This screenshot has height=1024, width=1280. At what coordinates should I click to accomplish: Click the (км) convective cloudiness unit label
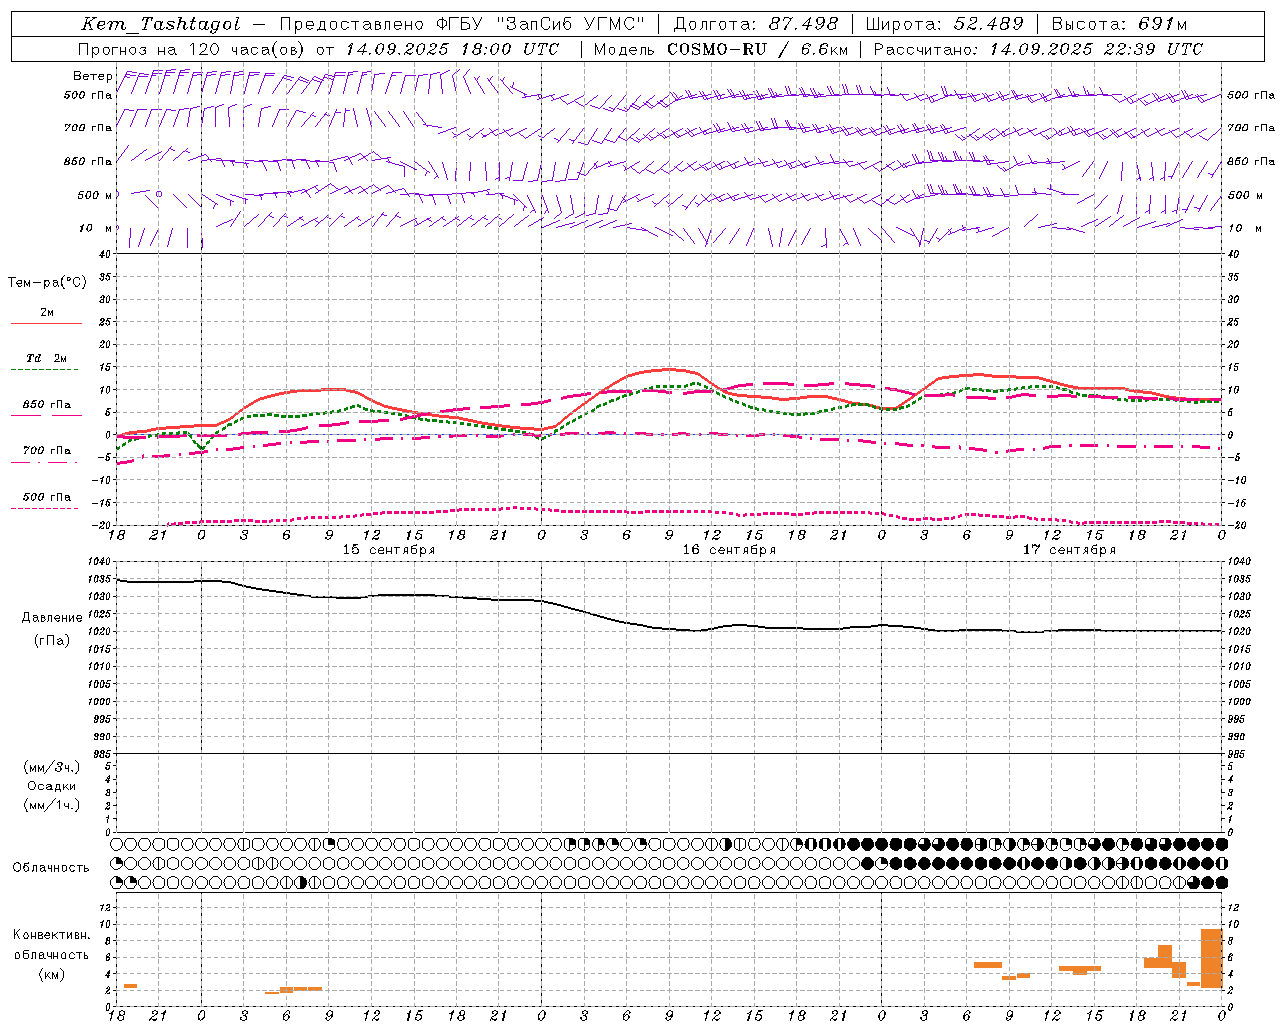[x=52, y=974]
